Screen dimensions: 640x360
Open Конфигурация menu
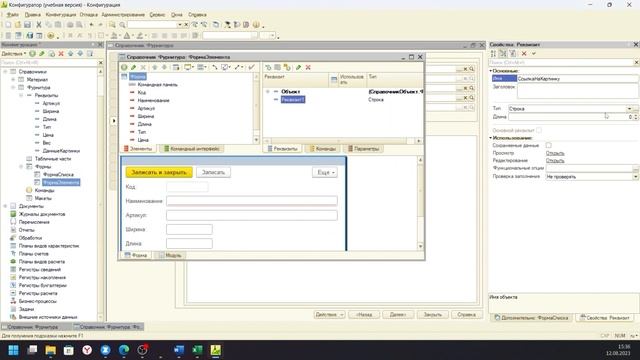[x=61, y=15]
